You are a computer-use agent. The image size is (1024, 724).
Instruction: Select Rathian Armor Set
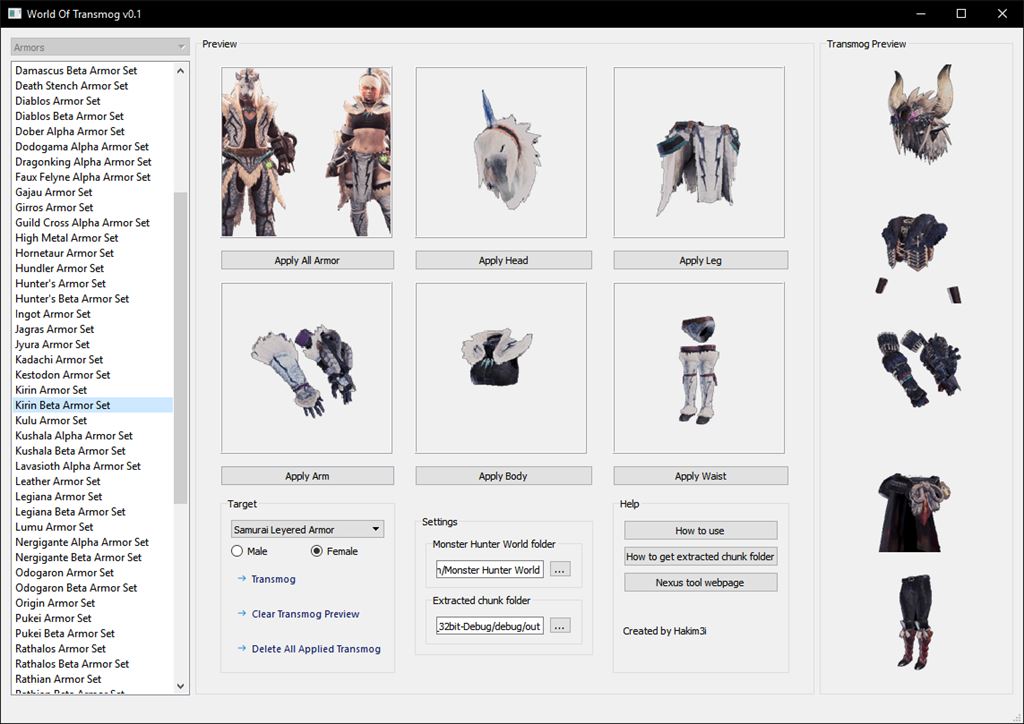click(x=58, y=679)
